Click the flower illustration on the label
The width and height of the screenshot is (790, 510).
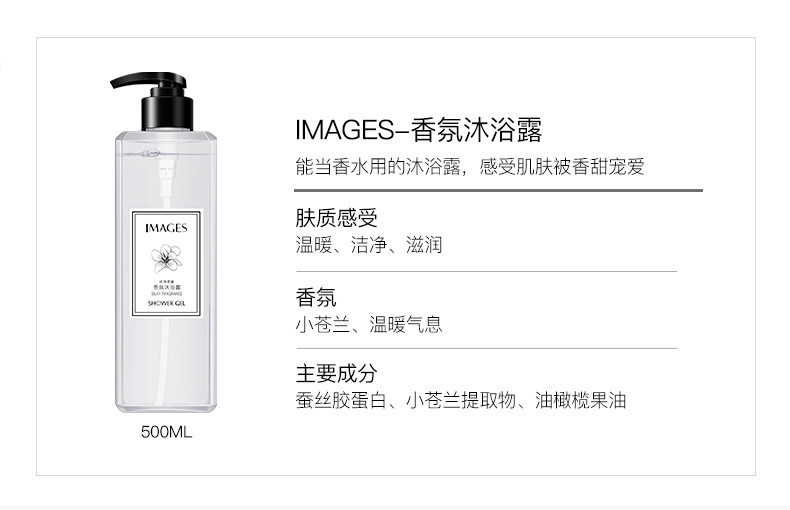click(166, 259)
